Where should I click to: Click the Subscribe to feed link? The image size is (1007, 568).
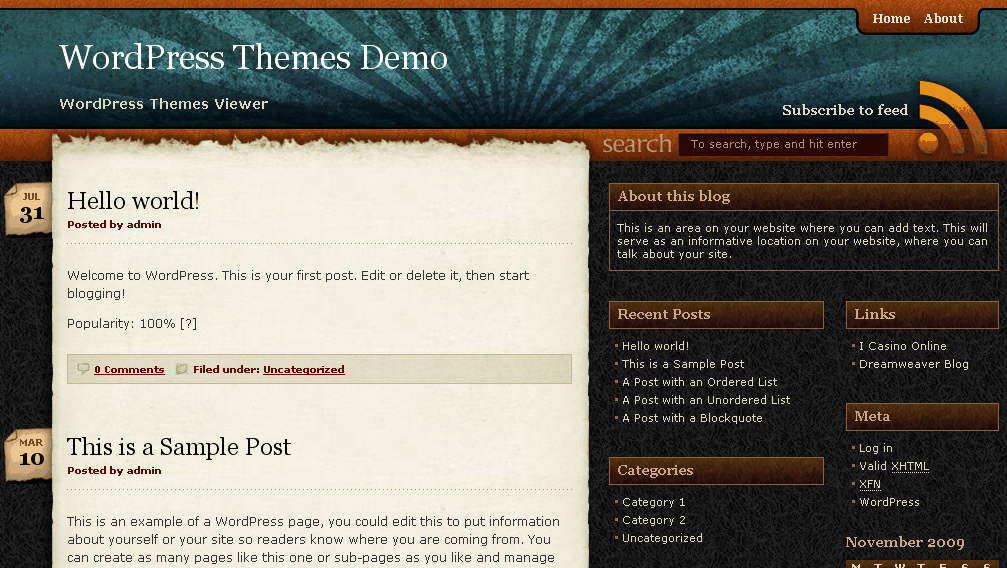845,110
